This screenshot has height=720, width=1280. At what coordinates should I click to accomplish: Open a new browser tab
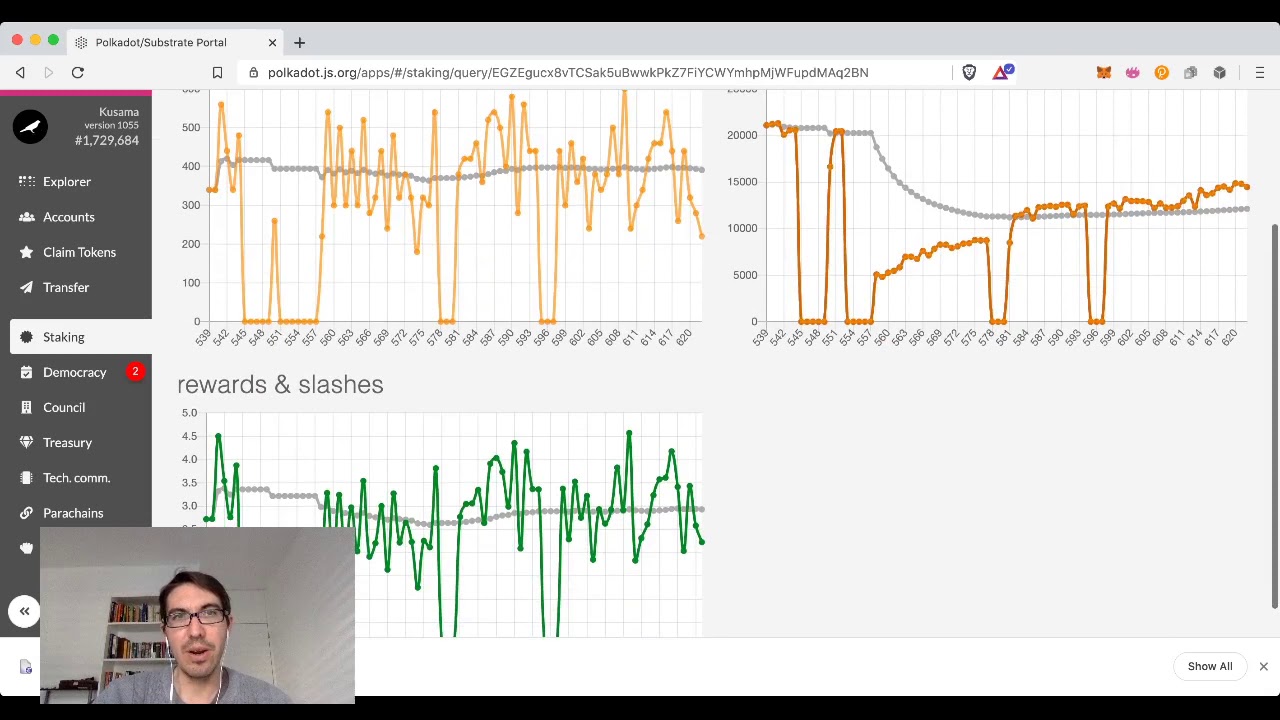299,42
